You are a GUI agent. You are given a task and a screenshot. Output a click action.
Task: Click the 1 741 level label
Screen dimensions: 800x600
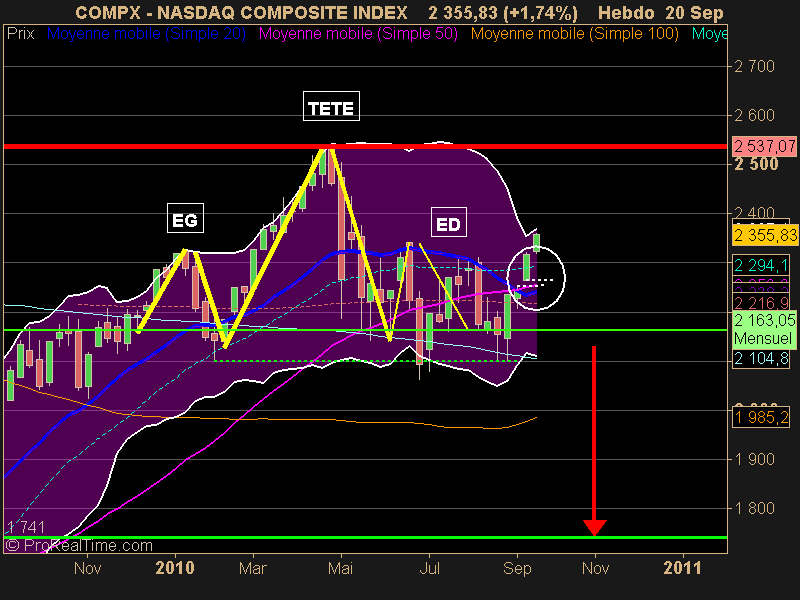click(26, 527)
